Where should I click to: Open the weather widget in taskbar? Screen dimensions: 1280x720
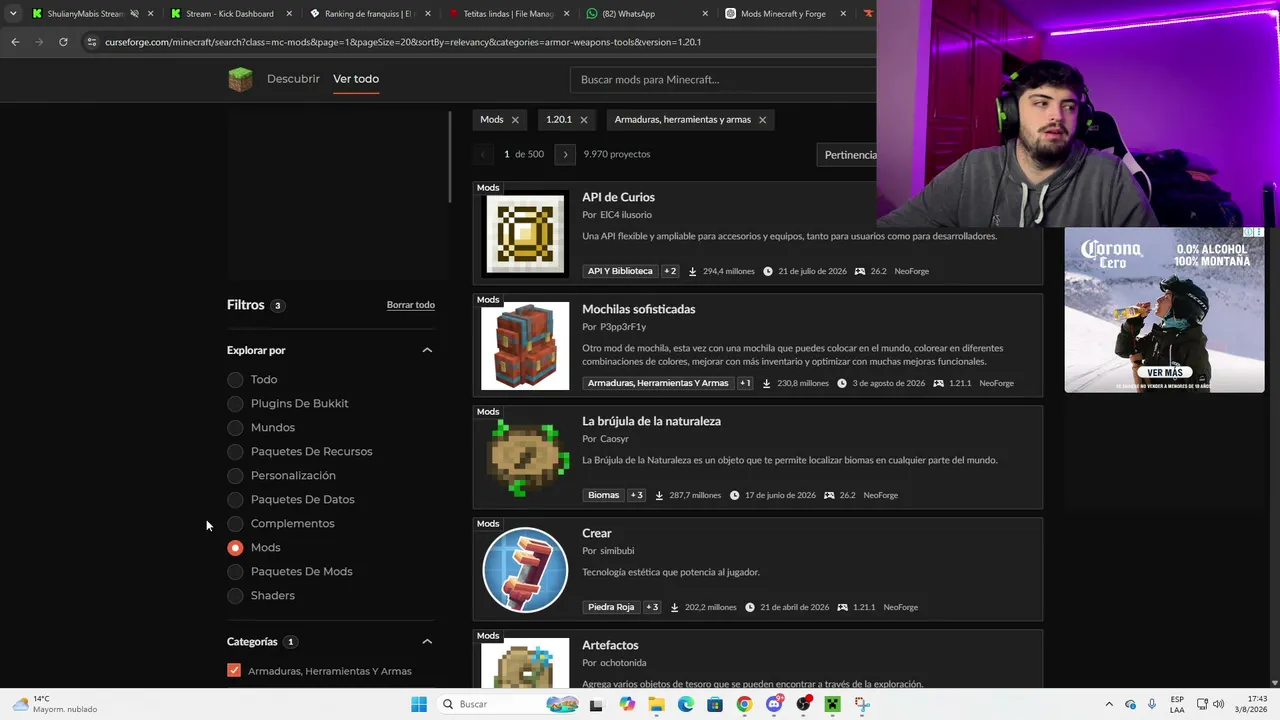click(x=55, y=704)
